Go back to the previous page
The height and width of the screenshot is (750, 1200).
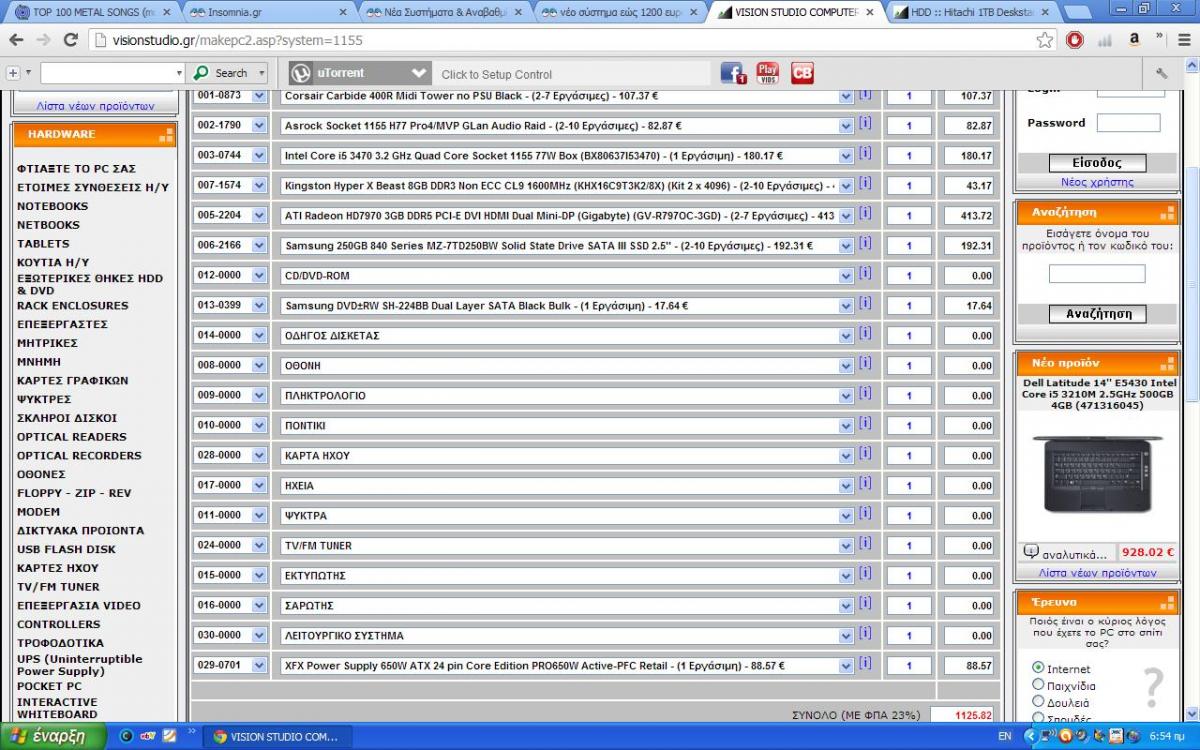(x=16, y=41)
